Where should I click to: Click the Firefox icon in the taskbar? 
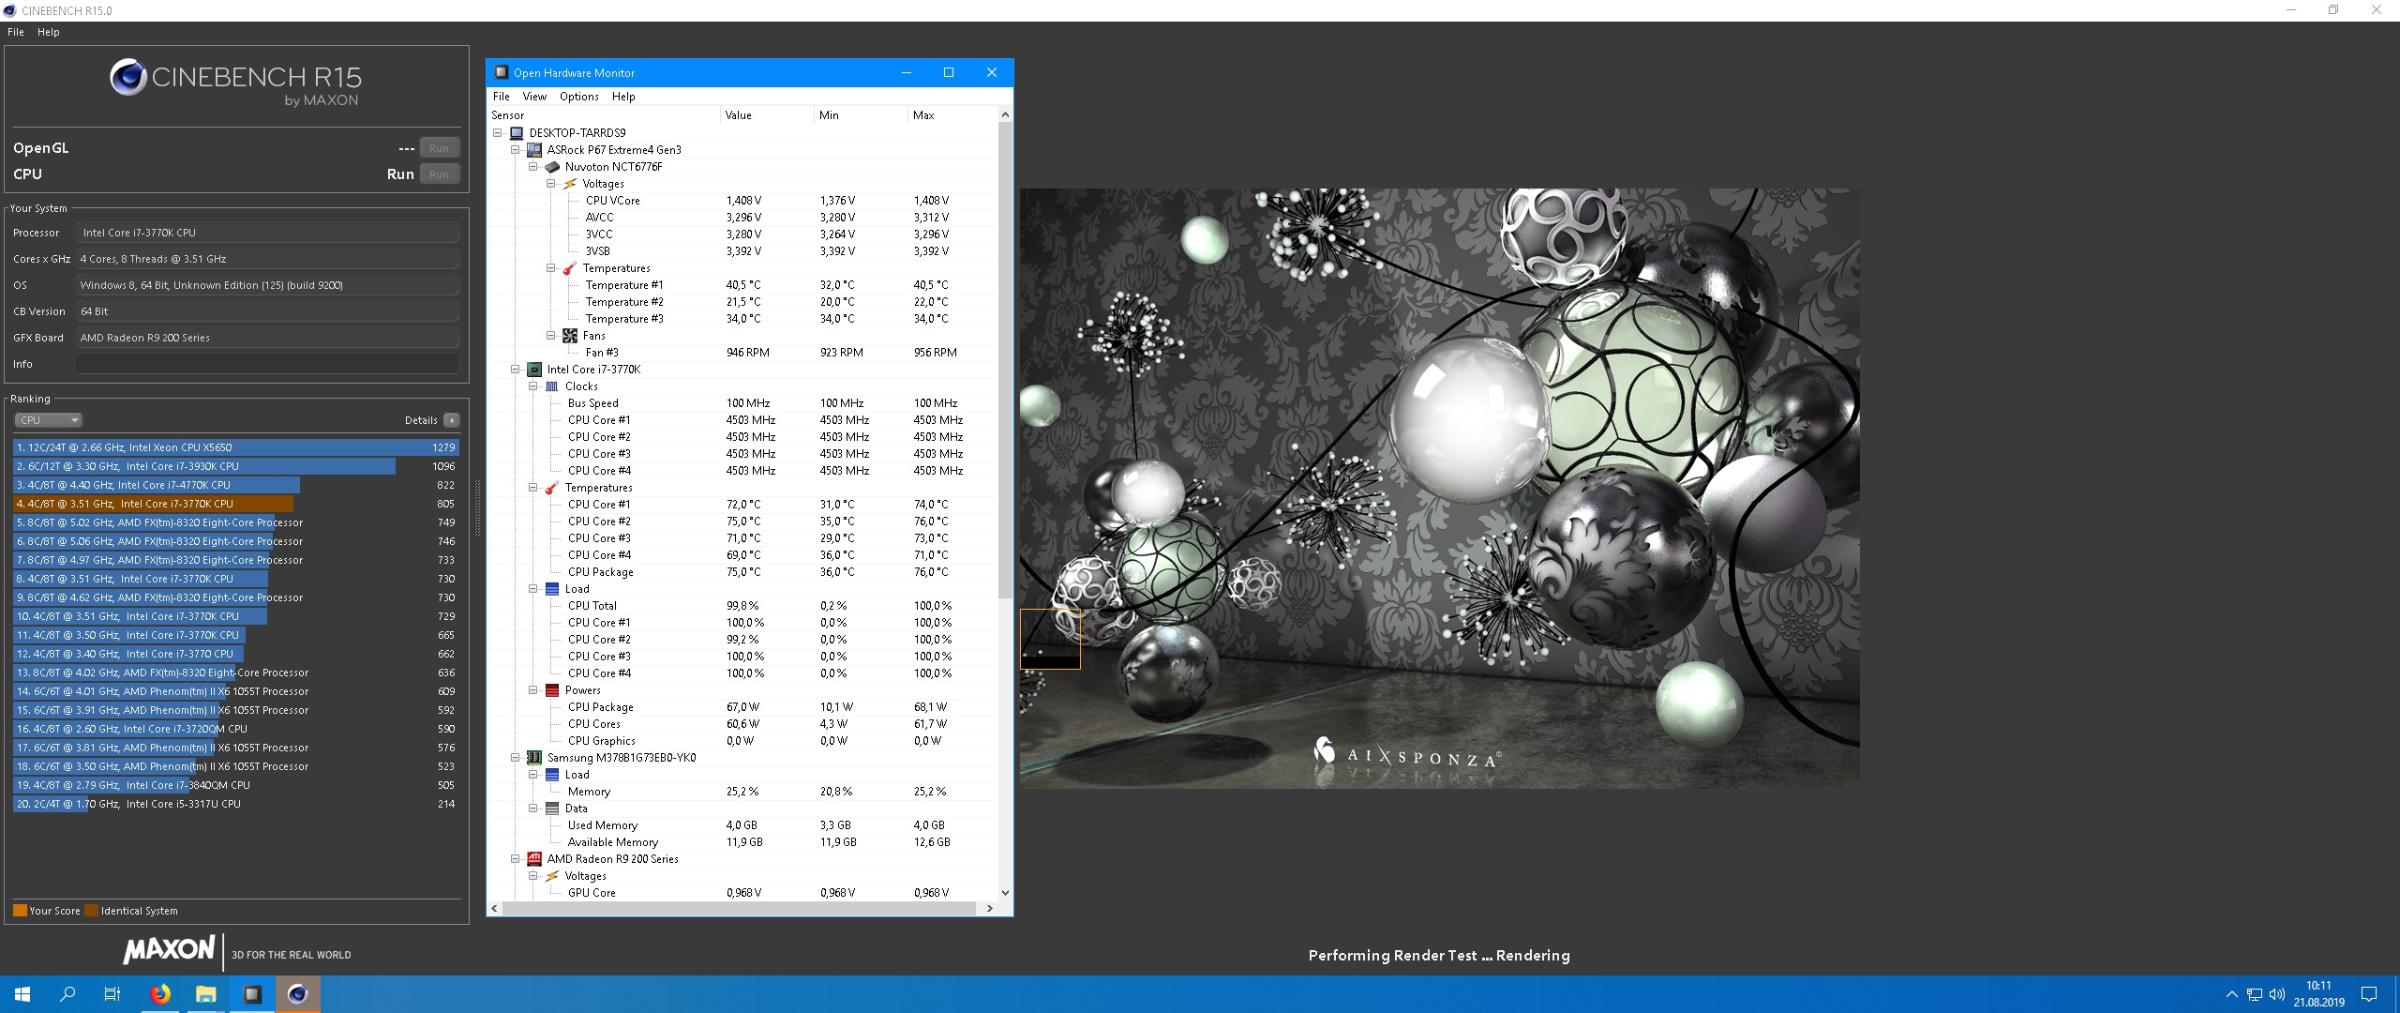[x=160, y=994]
